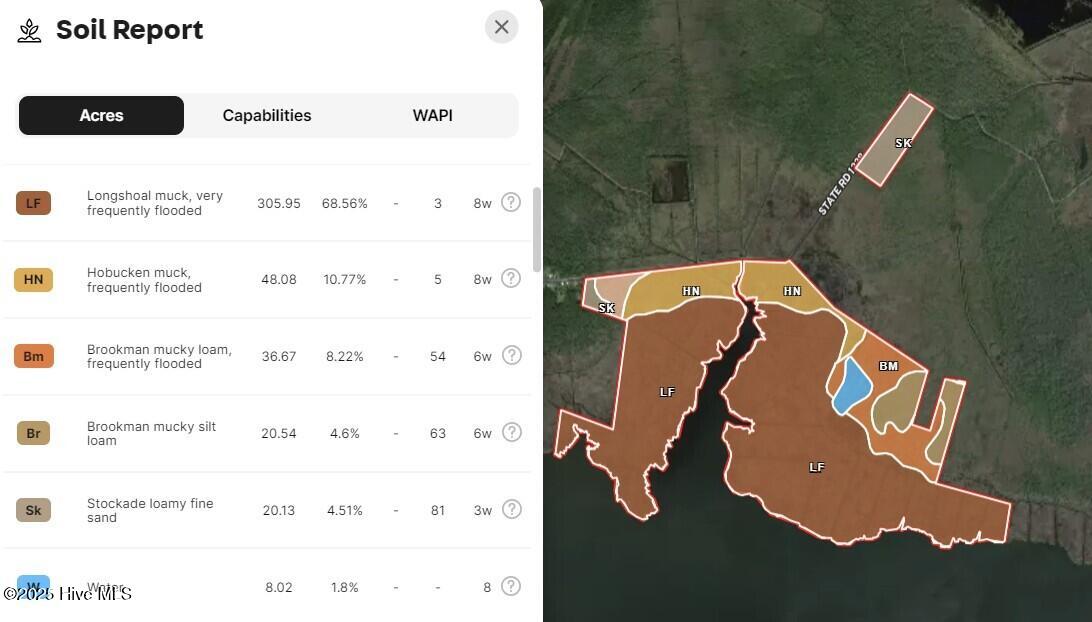1092x622 pixels.
Task: Click the soil list vertical scrollbar
Action: (537, 230)
